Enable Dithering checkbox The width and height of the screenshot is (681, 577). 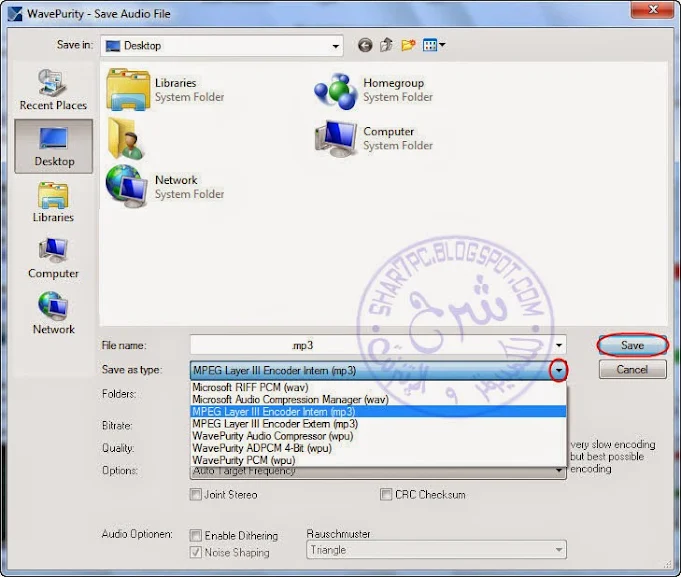pyautogui.click(x=196, y=535)
